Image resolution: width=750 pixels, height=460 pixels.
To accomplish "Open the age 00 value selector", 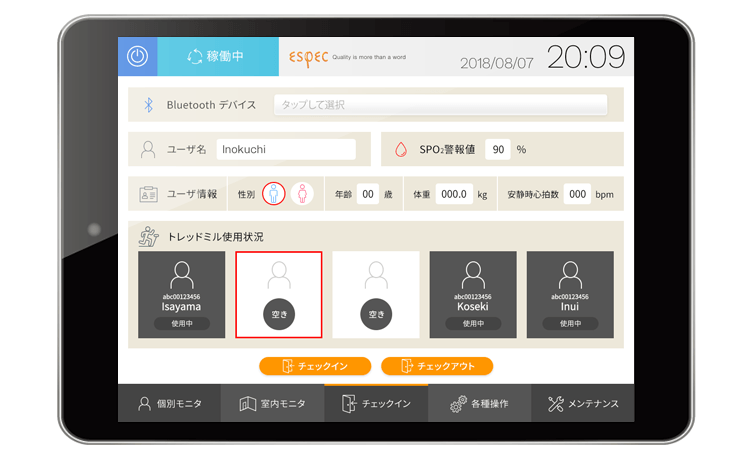I will click(369, 194).
